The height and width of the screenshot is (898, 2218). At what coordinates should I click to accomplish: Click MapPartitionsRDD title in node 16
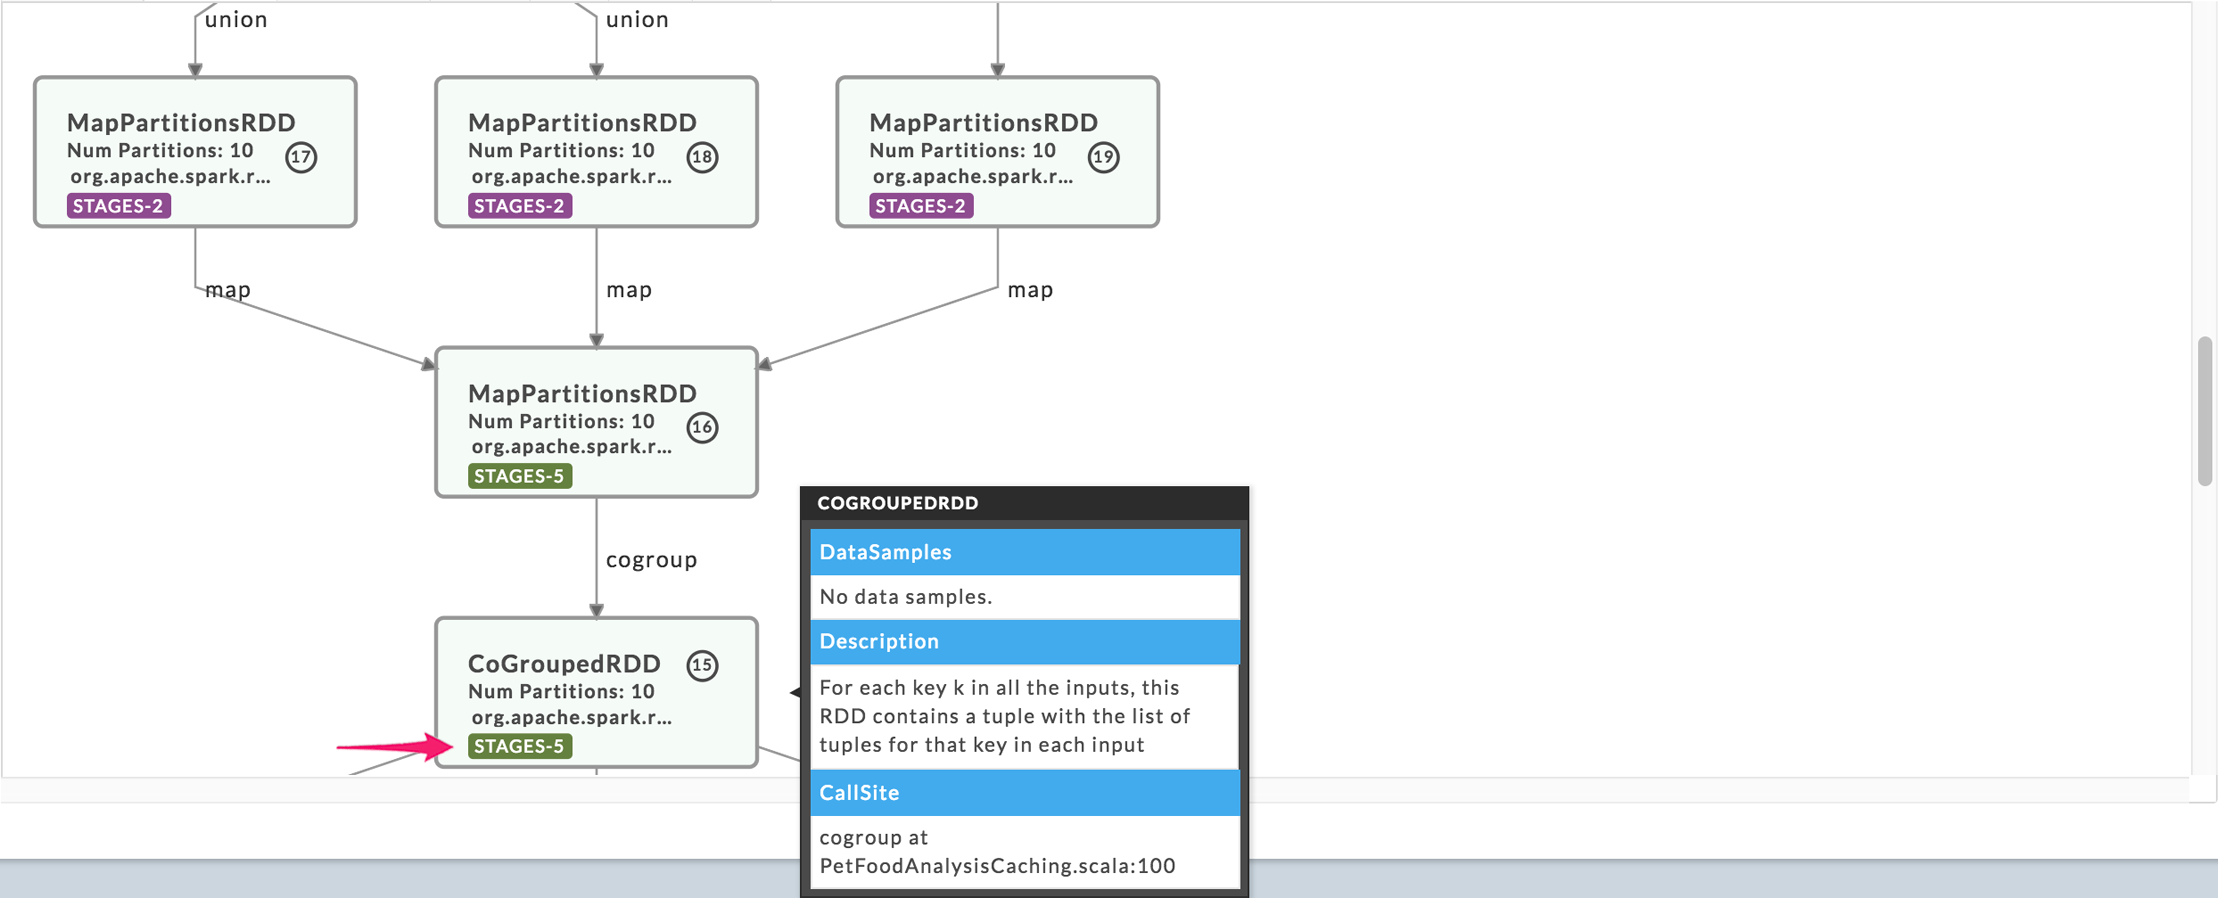[582, 393]
